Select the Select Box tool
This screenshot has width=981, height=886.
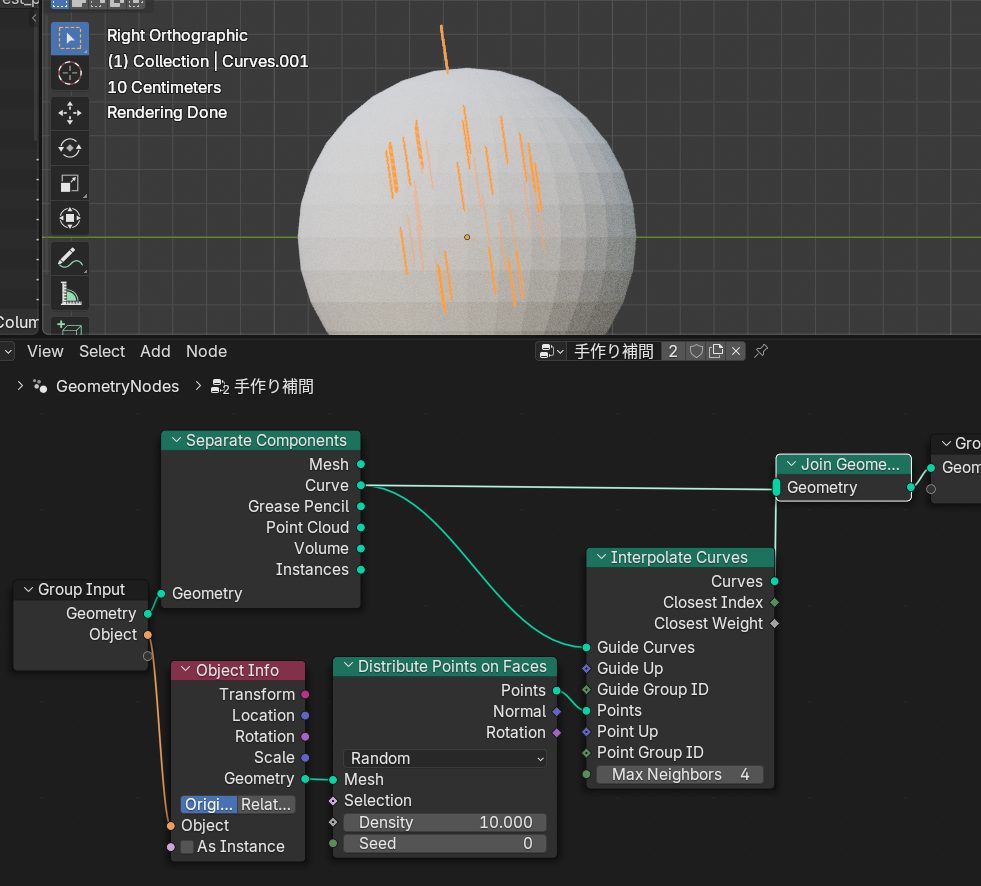[x=69, y=39]
